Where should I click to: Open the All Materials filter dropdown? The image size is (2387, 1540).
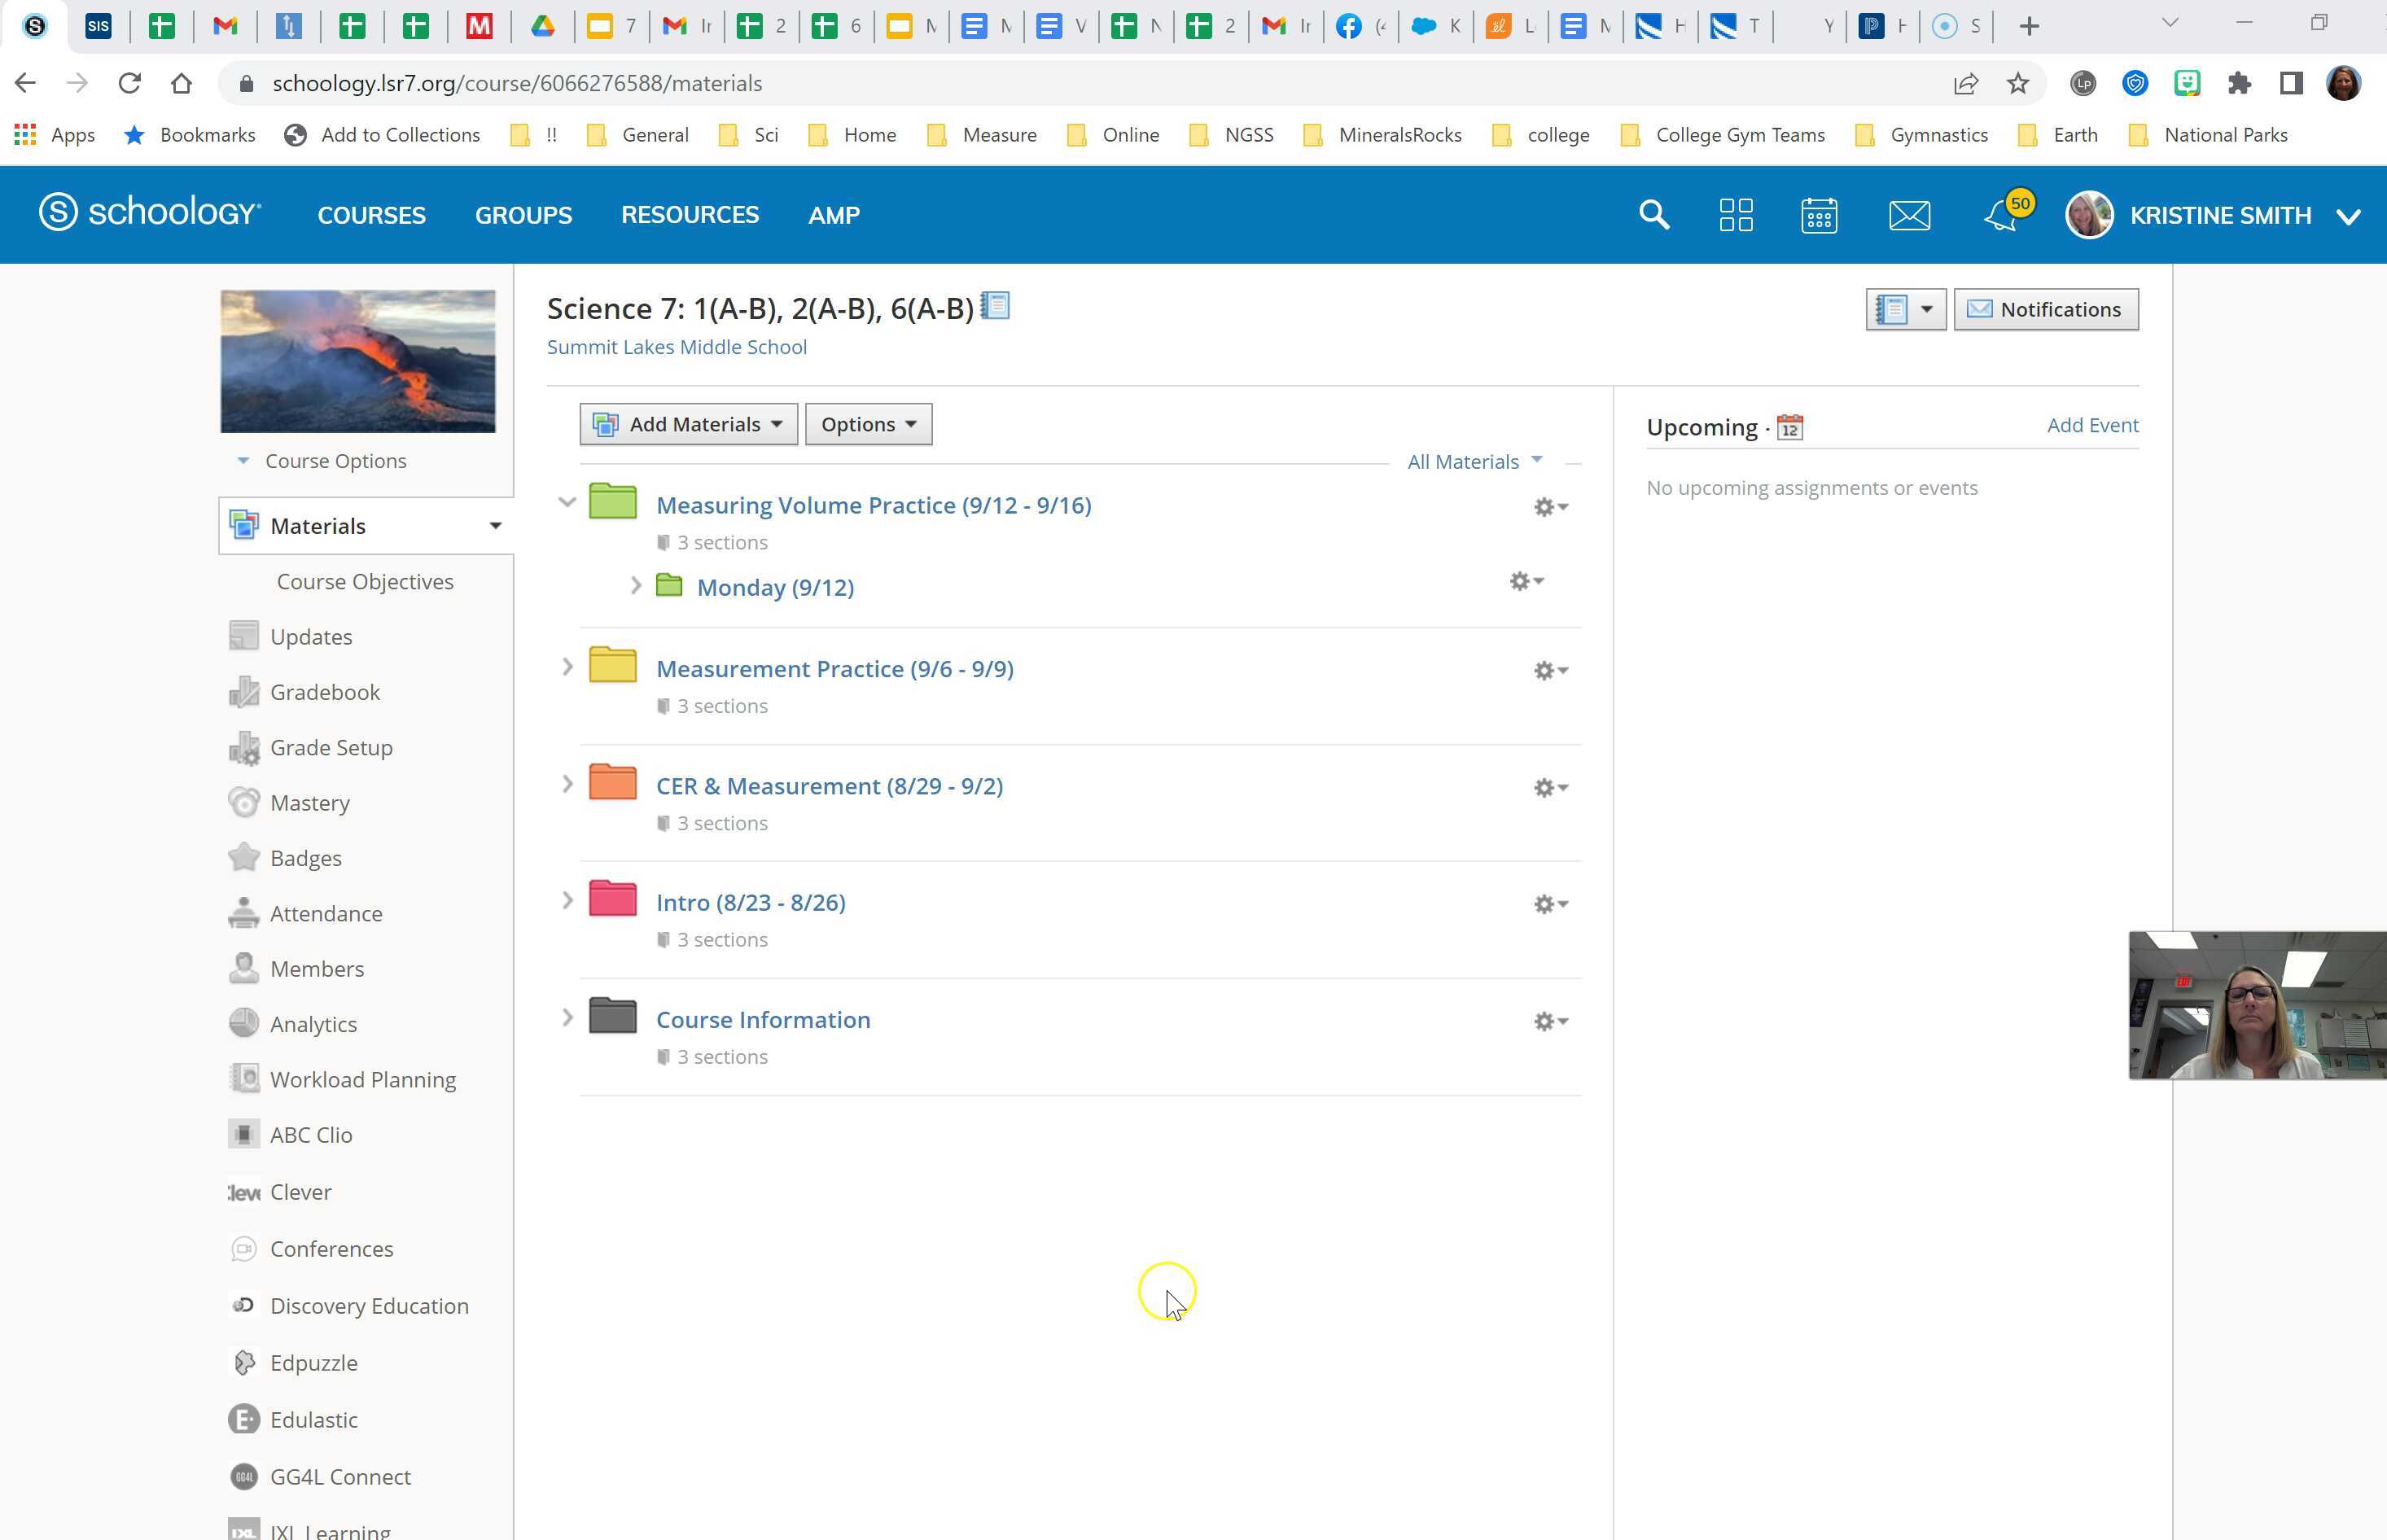coord(1474,461)
